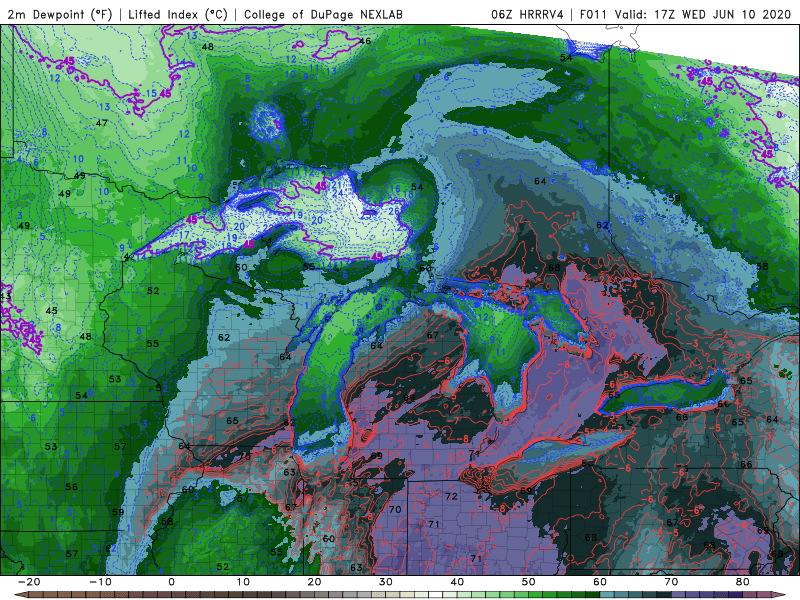Click the '30' color scale label

(386, 582)
